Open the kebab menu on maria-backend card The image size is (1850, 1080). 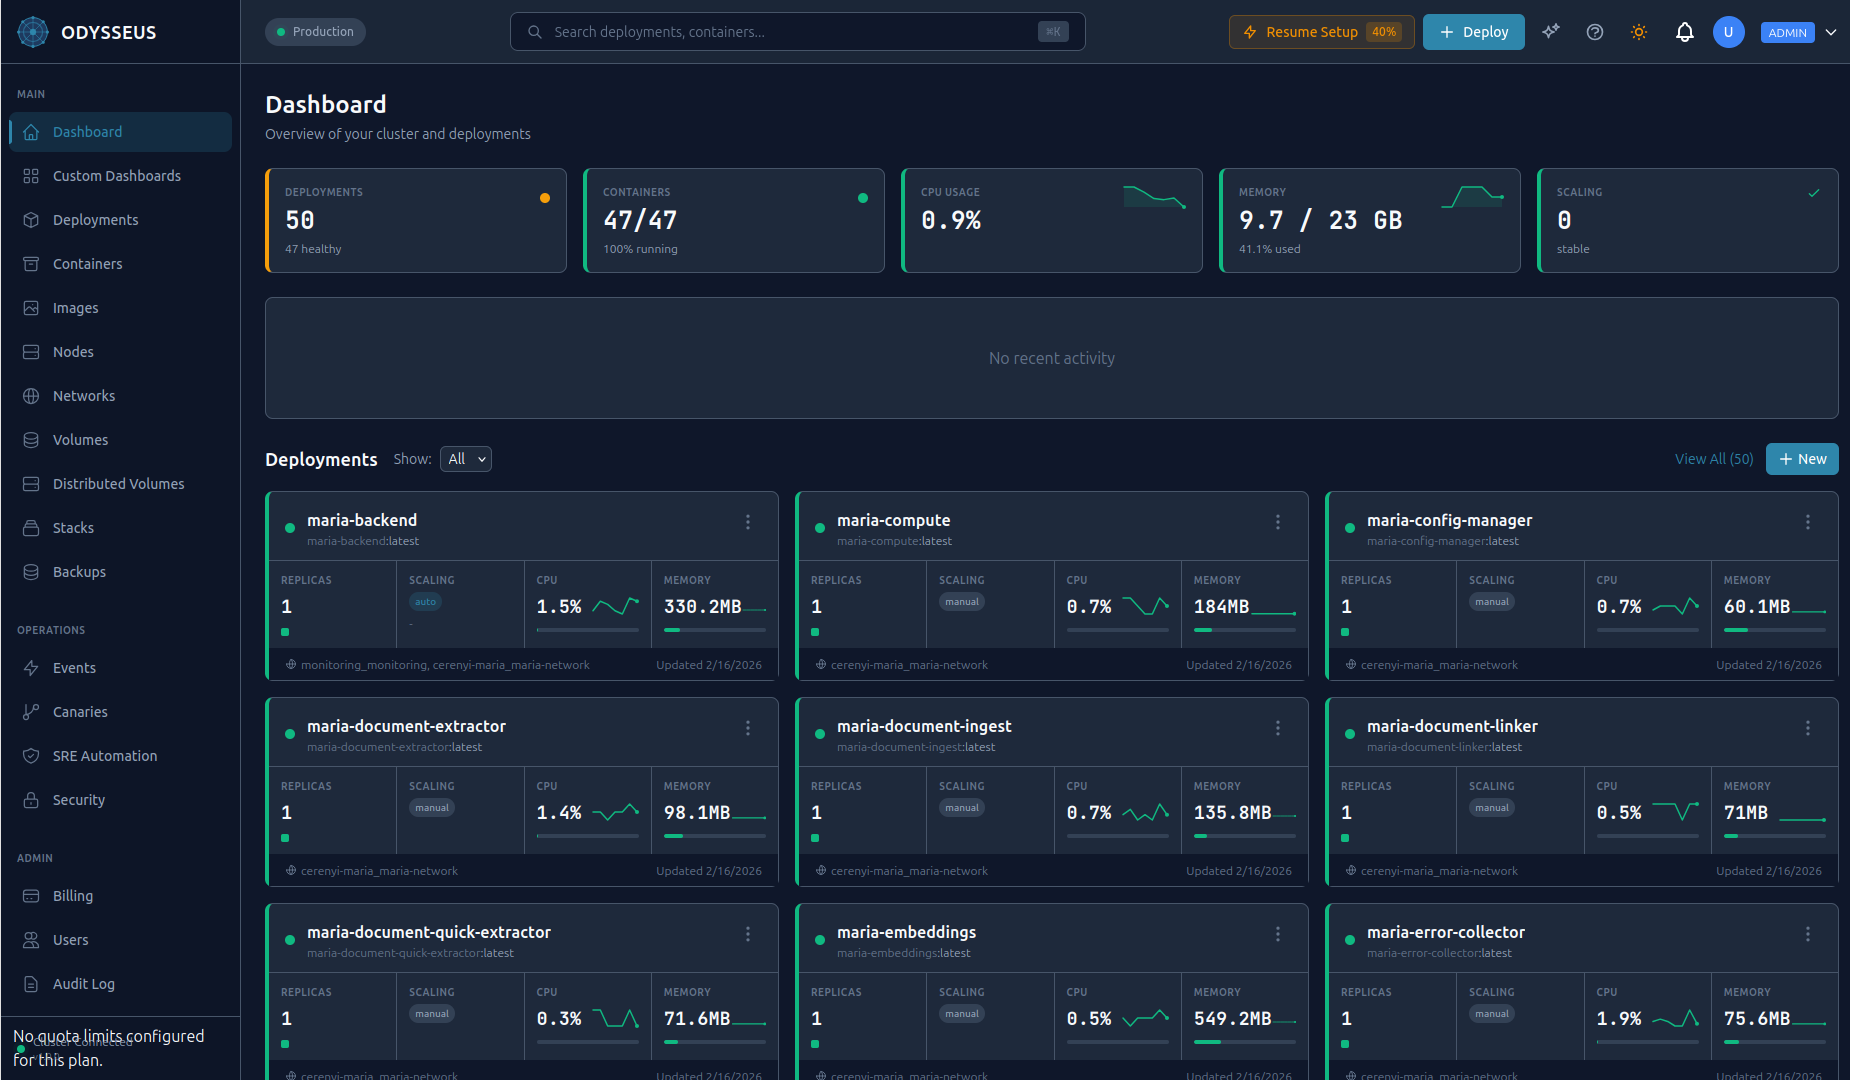point(747,521)
